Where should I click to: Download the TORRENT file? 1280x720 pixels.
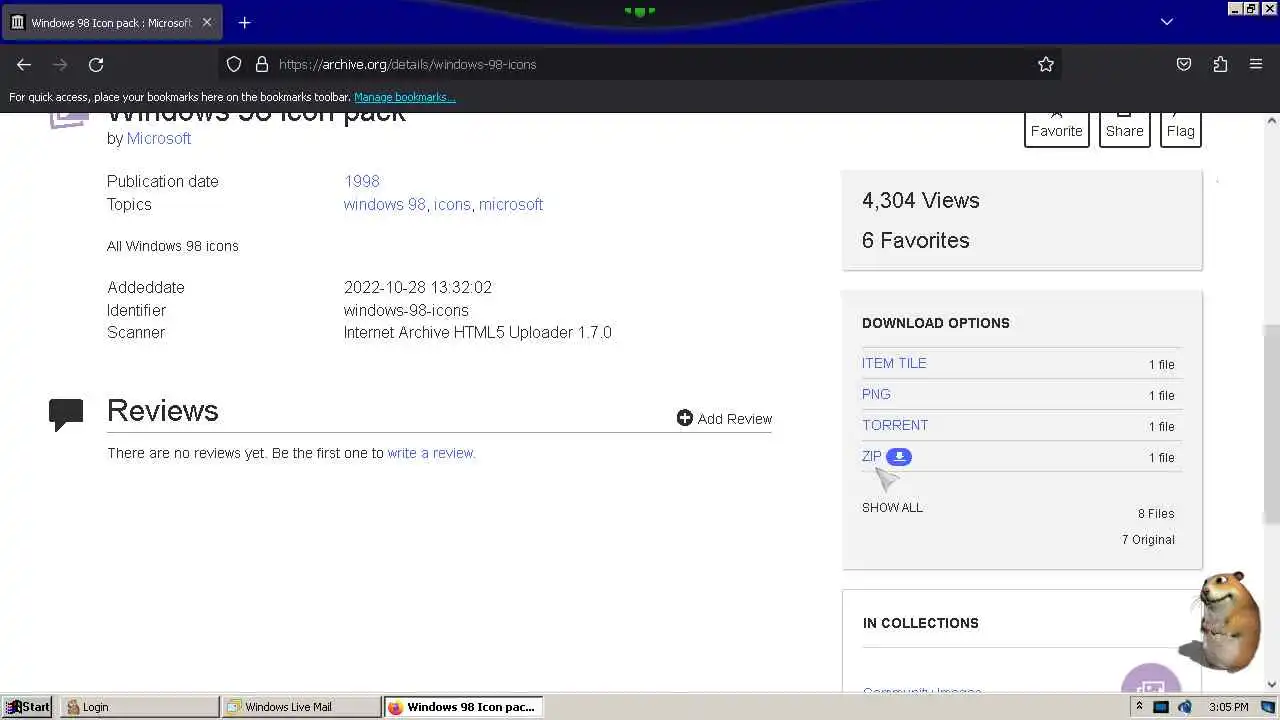[x=895, y=425]
